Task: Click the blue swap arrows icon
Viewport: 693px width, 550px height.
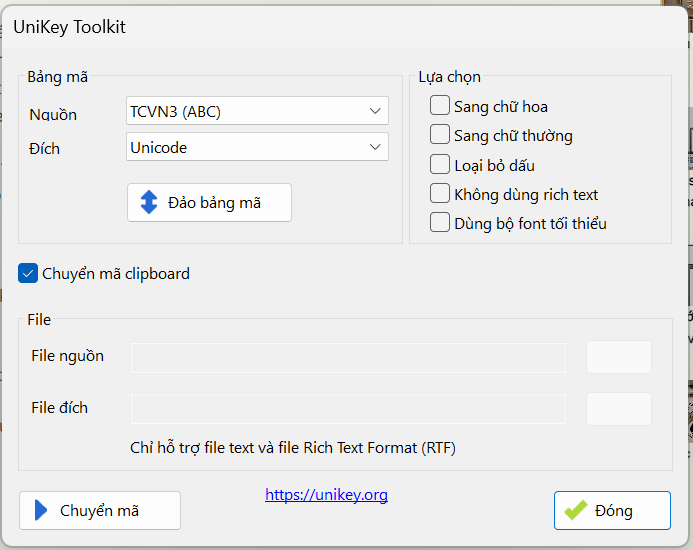Action: (149, 202)
